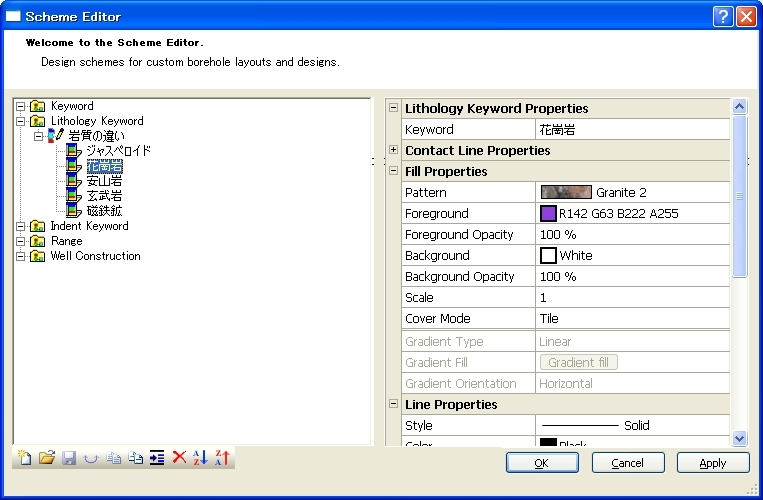Sort items descending with Z-A icon

(x=222, y=458)
